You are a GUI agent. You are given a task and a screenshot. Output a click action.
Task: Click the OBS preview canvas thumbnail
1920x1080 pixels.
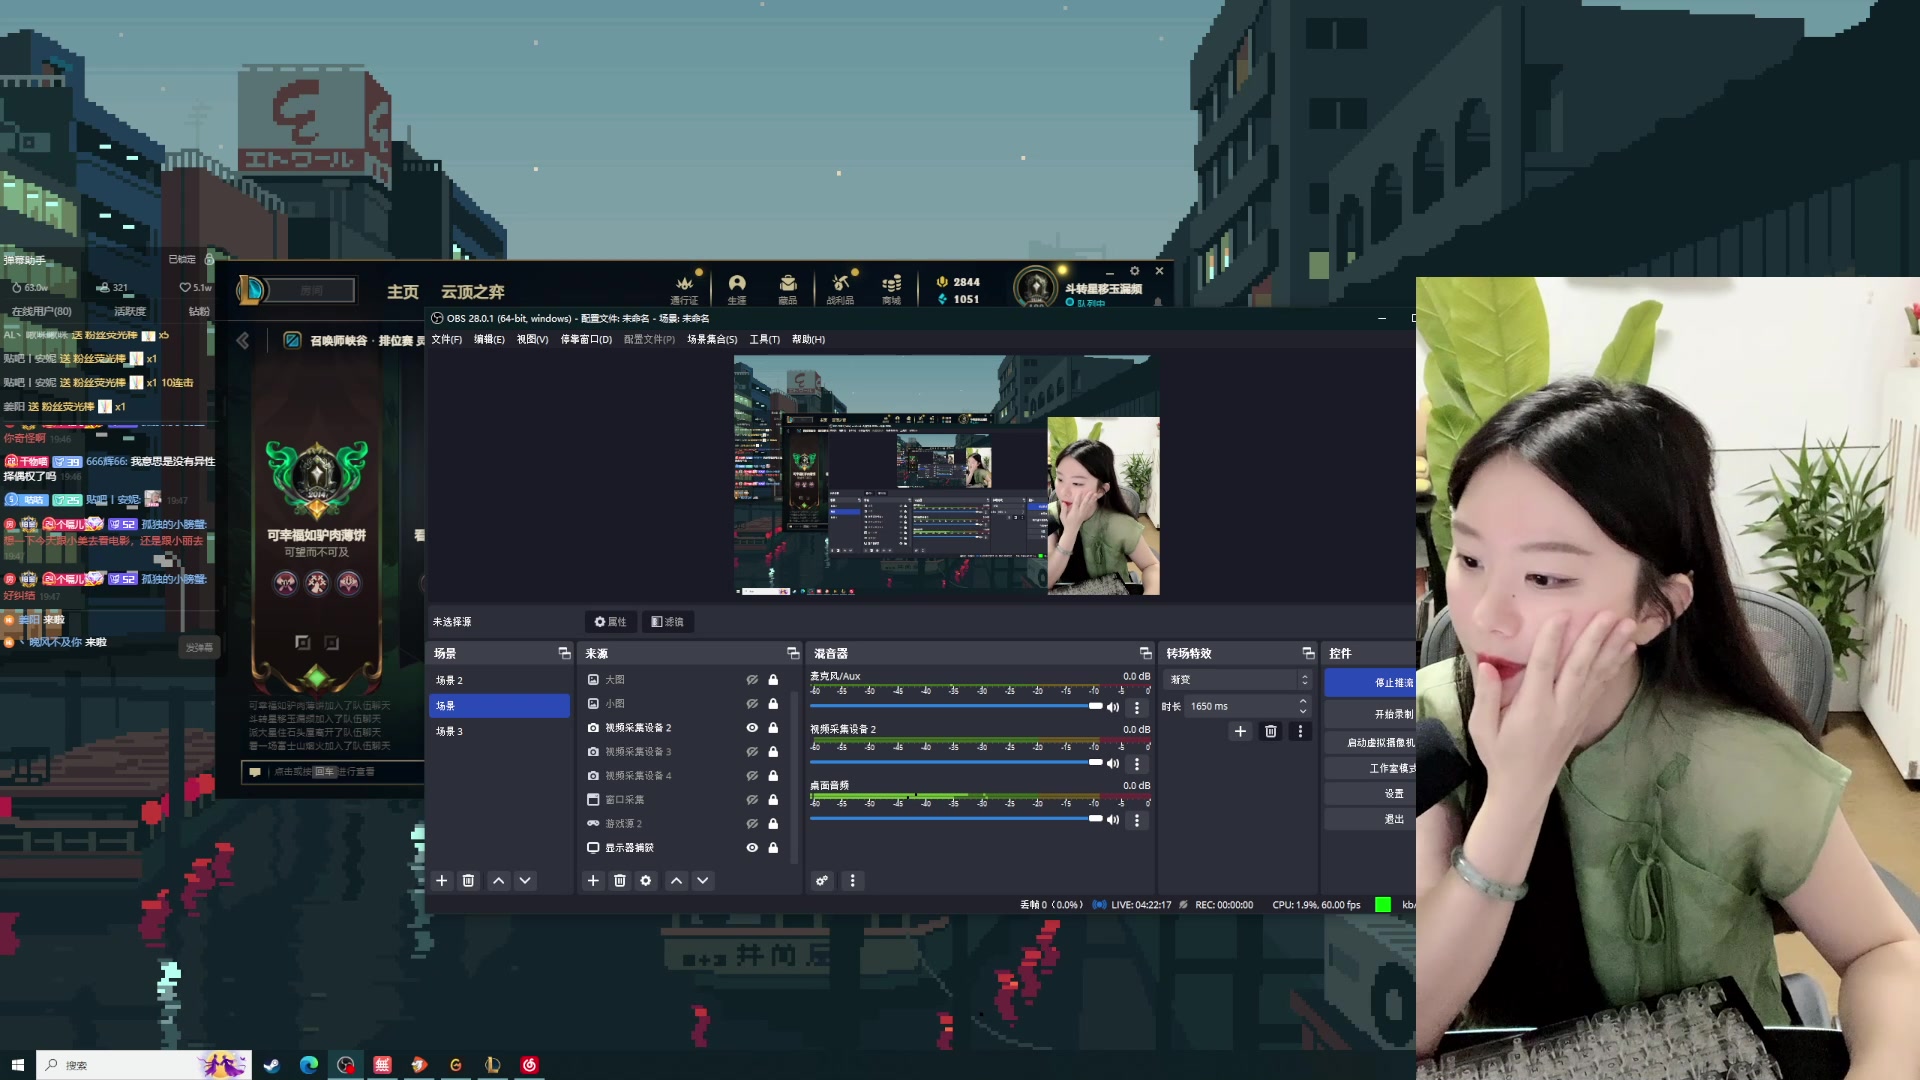pos(946,475)
